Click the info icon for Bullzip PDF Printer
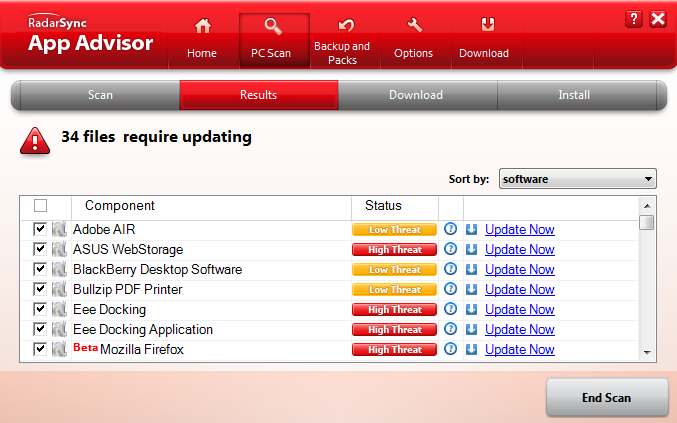Screen dimensions: 677x423 pos(450,289)
